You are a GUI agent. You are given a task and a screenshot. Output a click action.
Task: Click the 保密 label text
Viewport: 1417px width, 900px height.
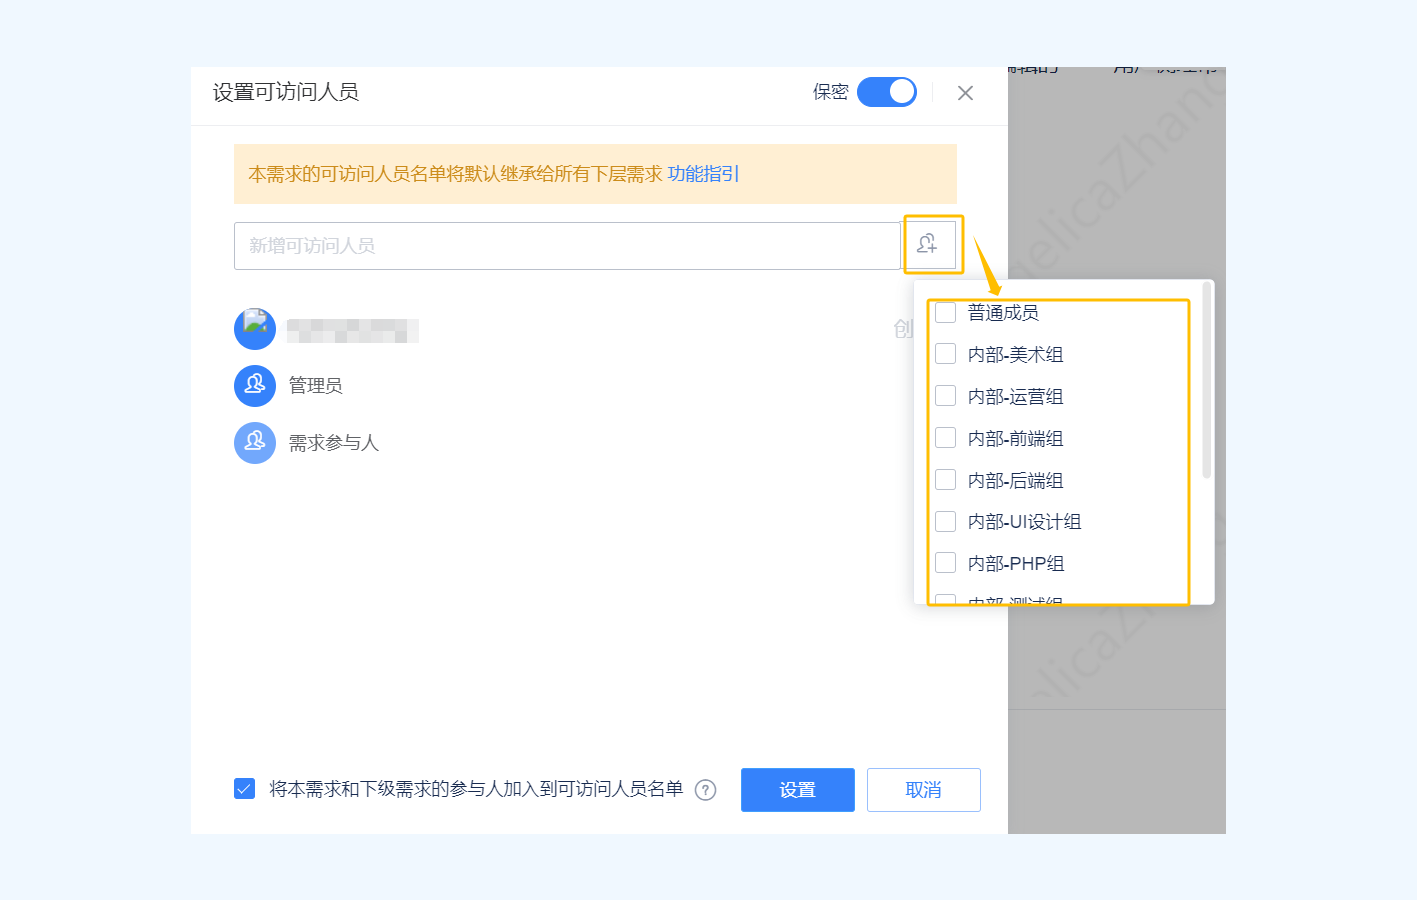830,92
